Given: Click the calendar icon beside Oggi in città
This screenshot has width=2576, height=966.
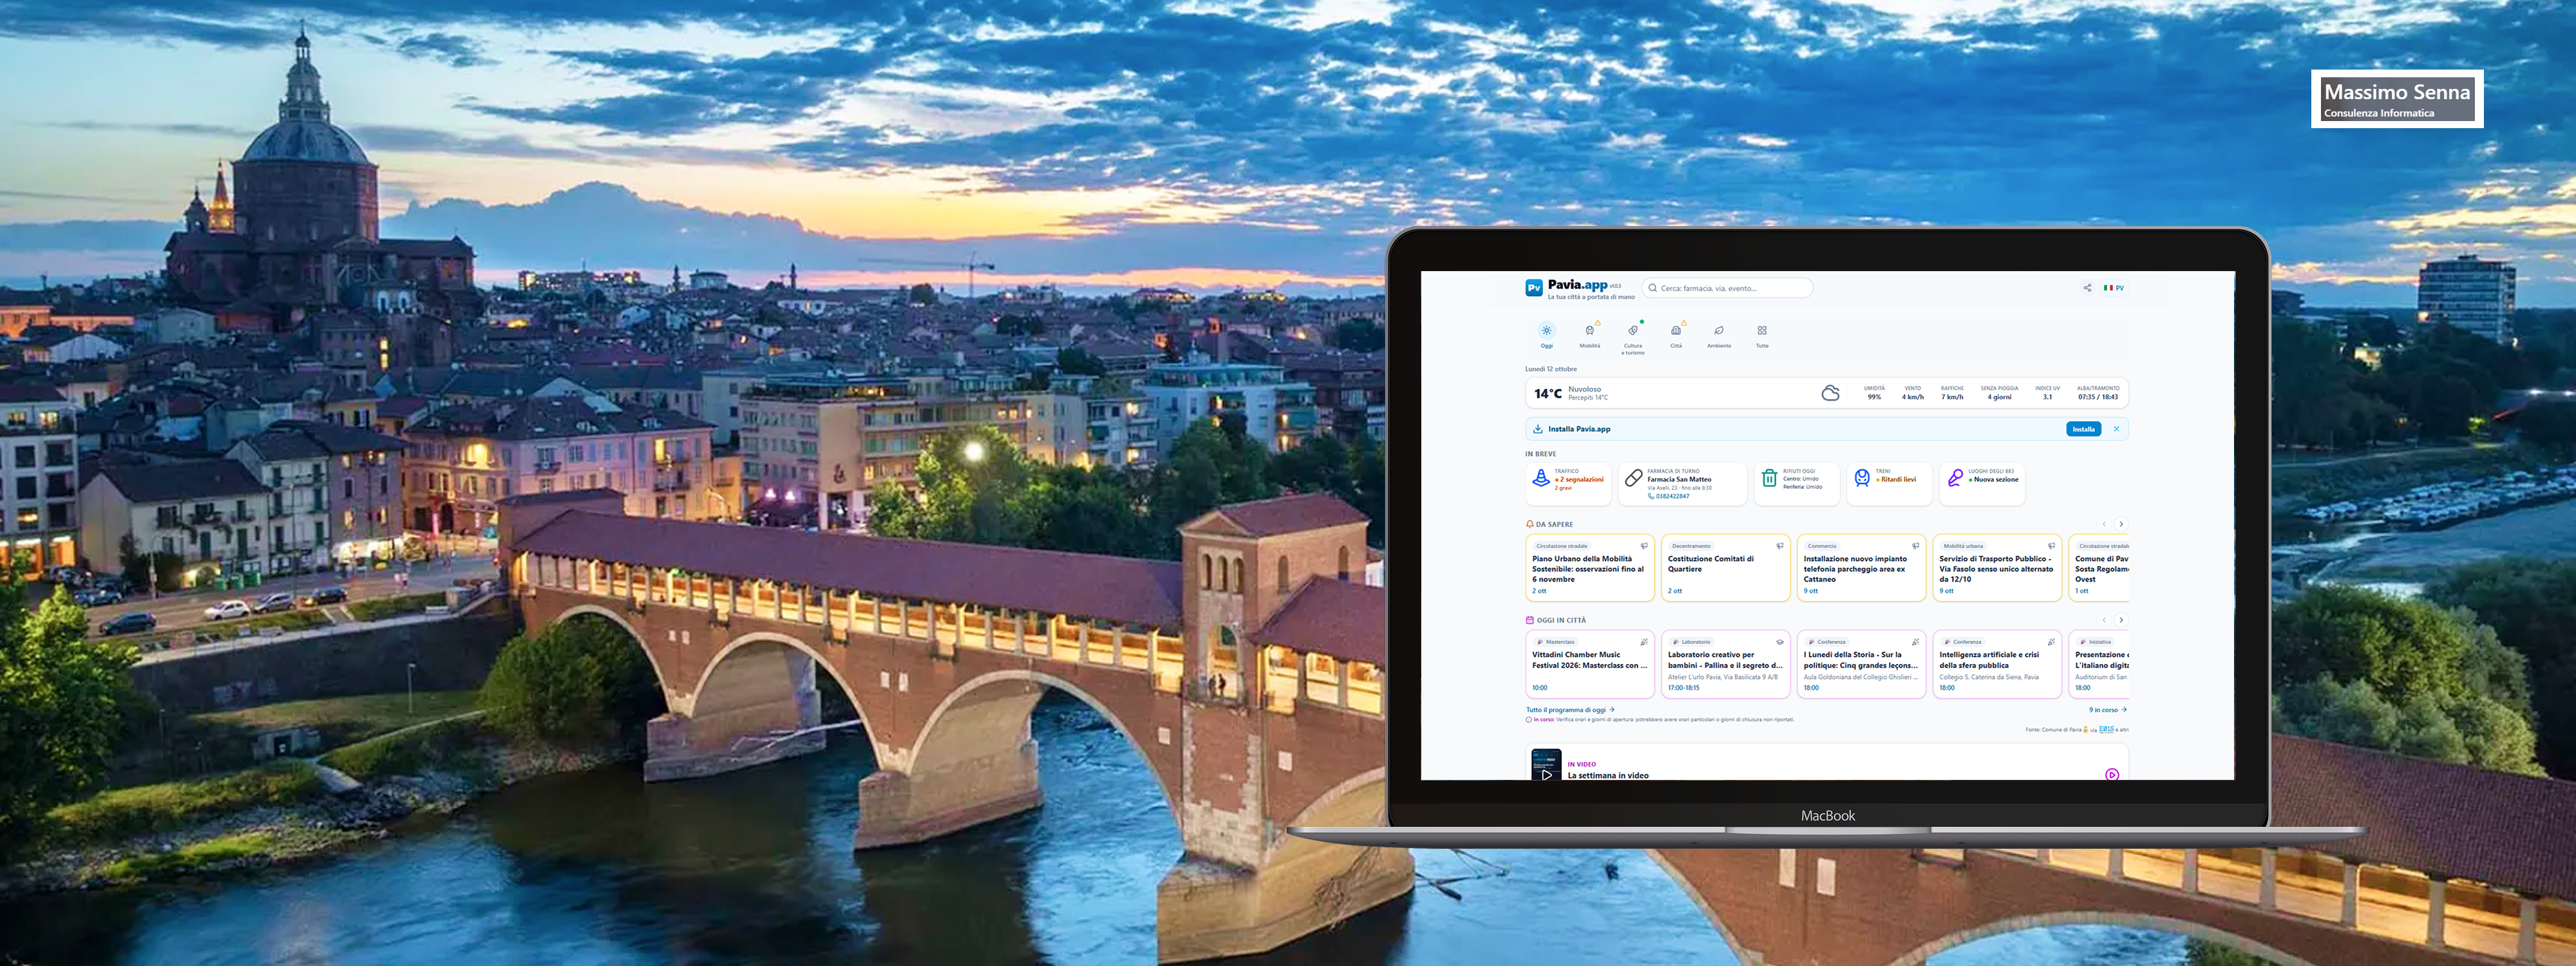Looking at the screenshot, I should 1529,620.
